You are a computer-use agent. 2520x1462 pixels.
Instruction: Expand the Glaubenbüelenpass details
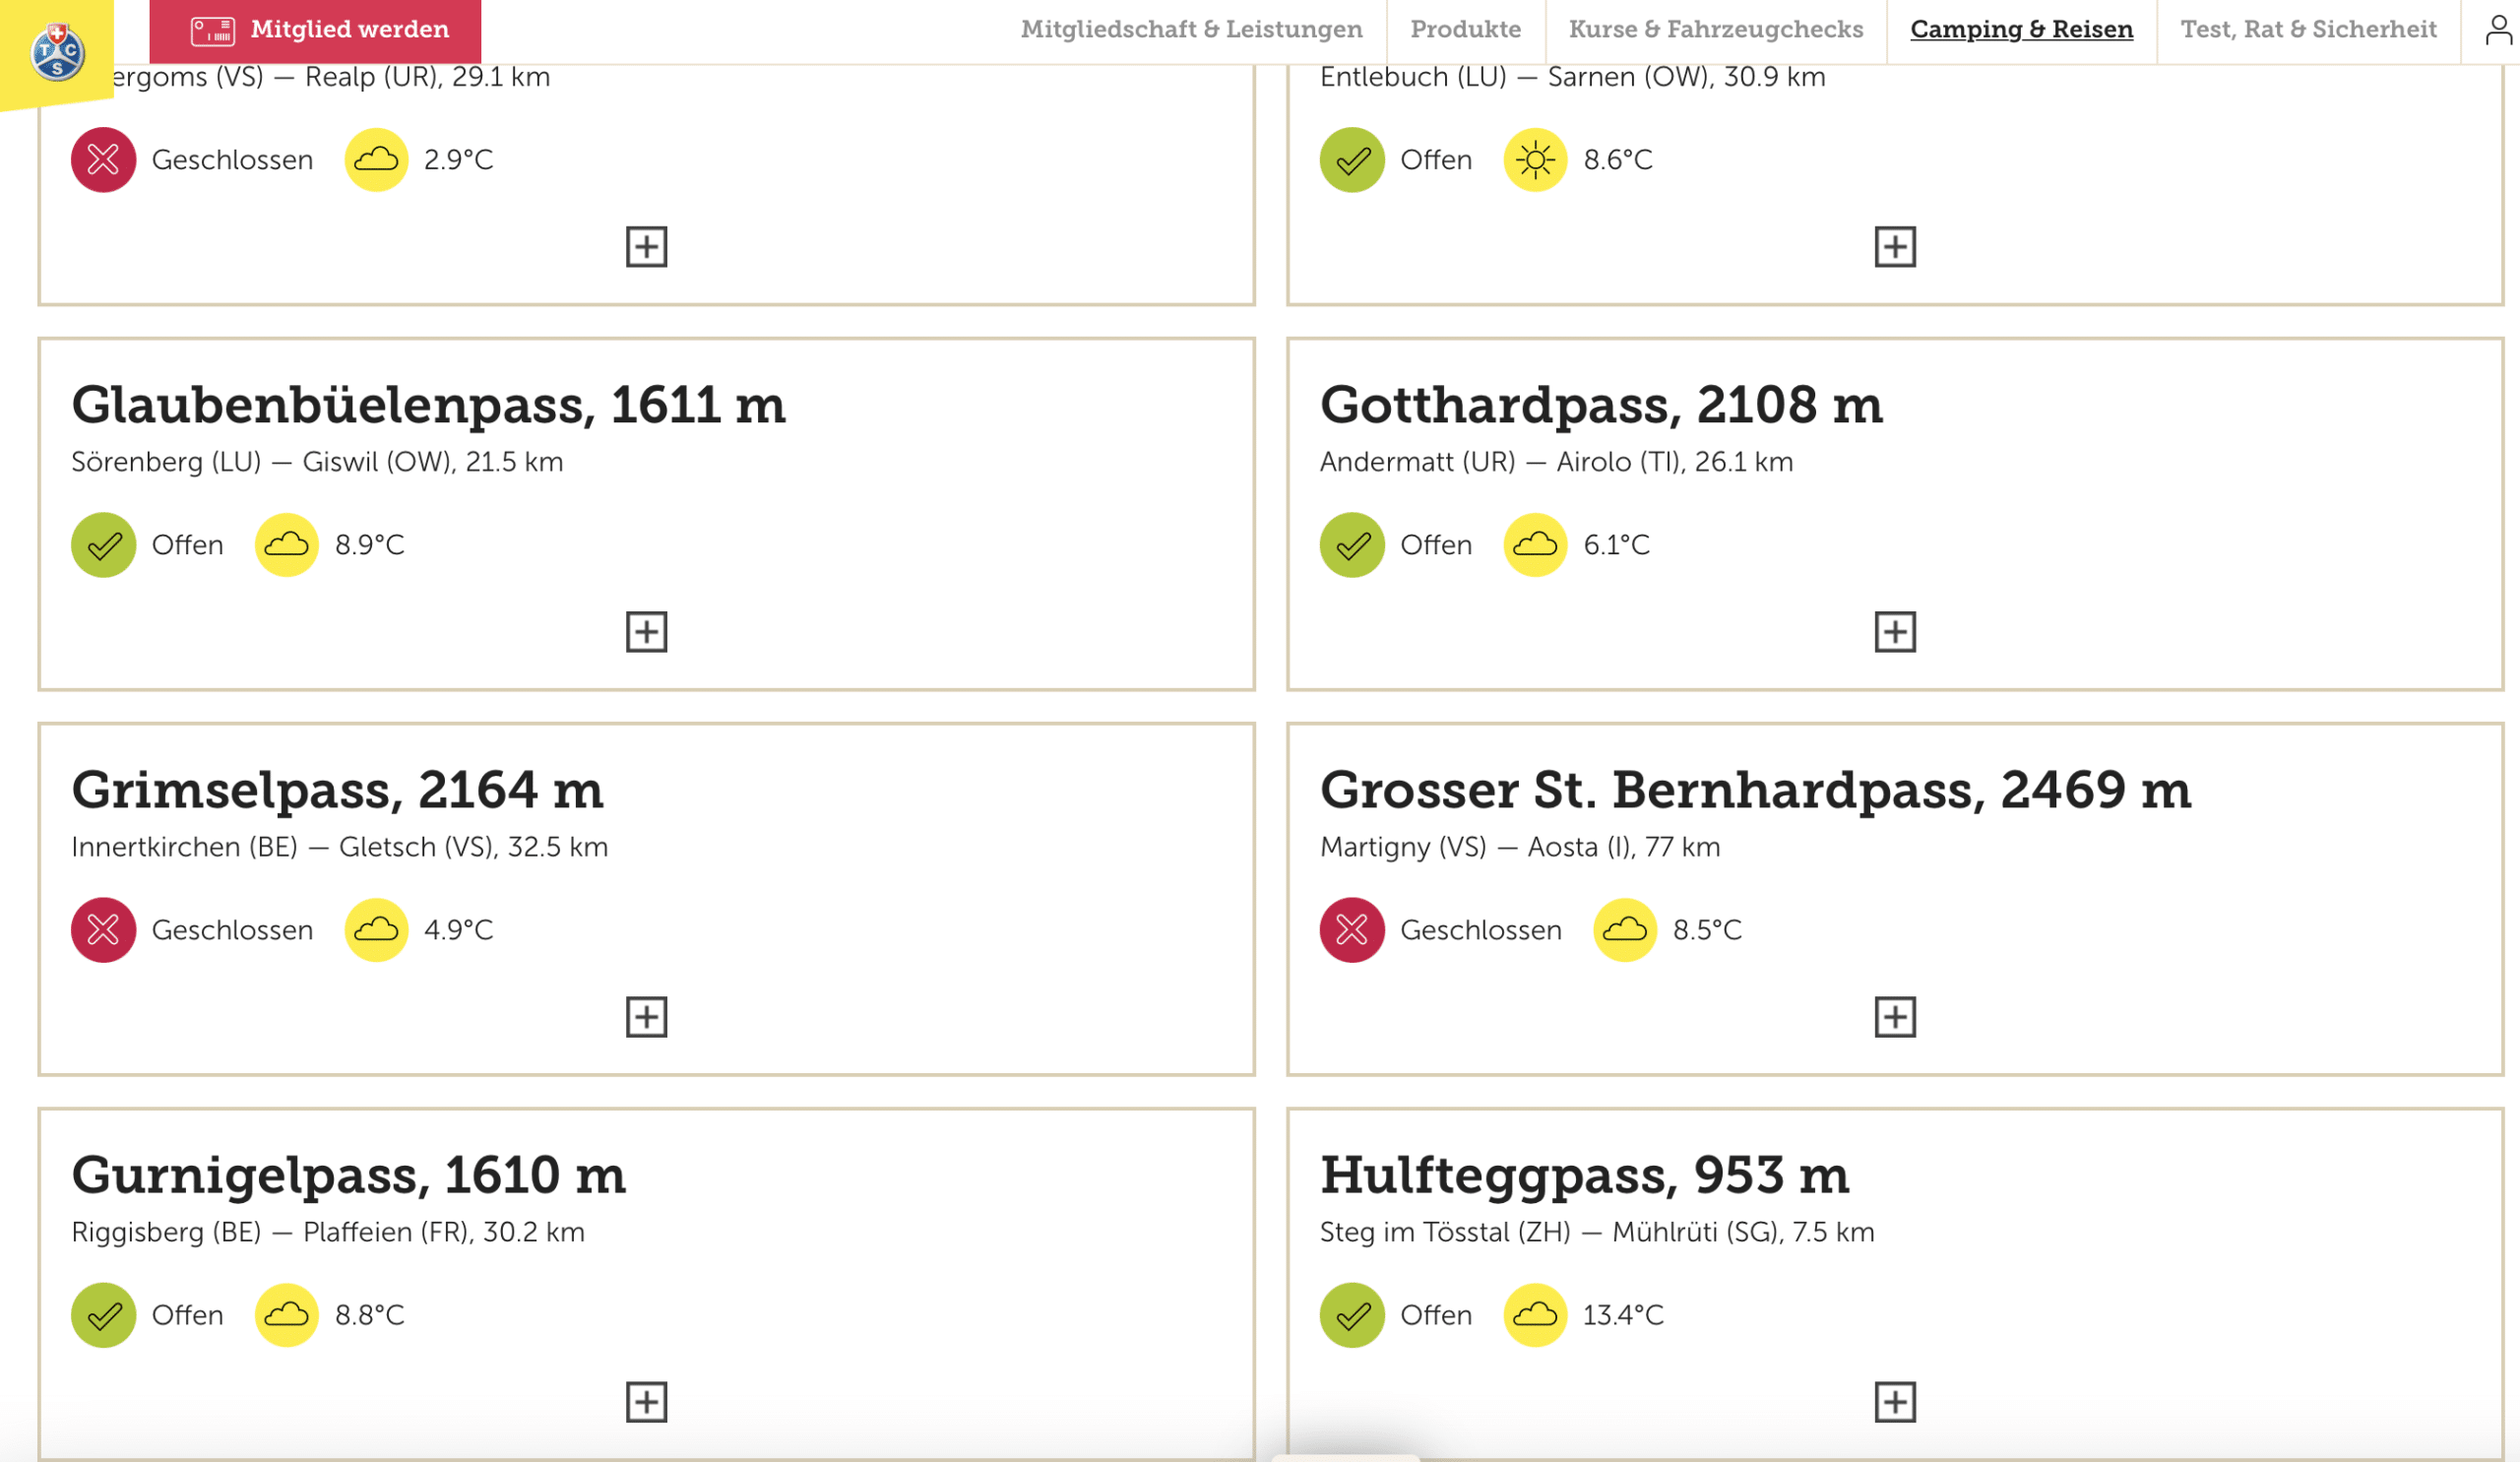[x=646, y=632]
